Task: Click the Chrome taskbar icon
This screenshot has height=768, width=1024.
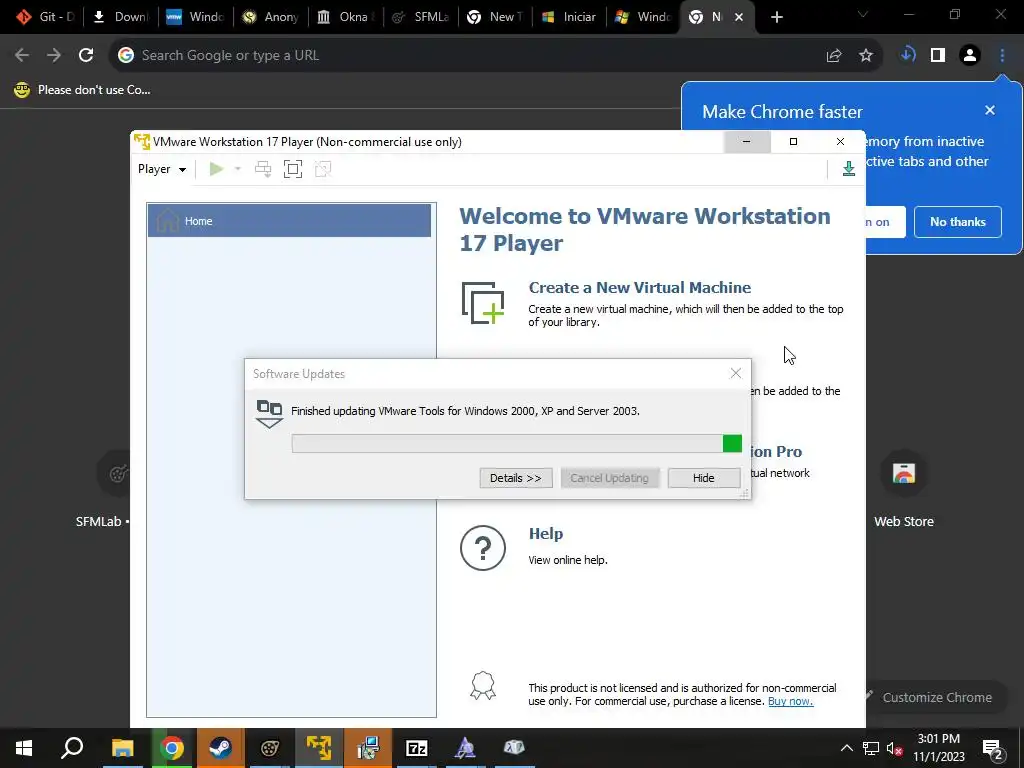Action: tap(172, 748)
